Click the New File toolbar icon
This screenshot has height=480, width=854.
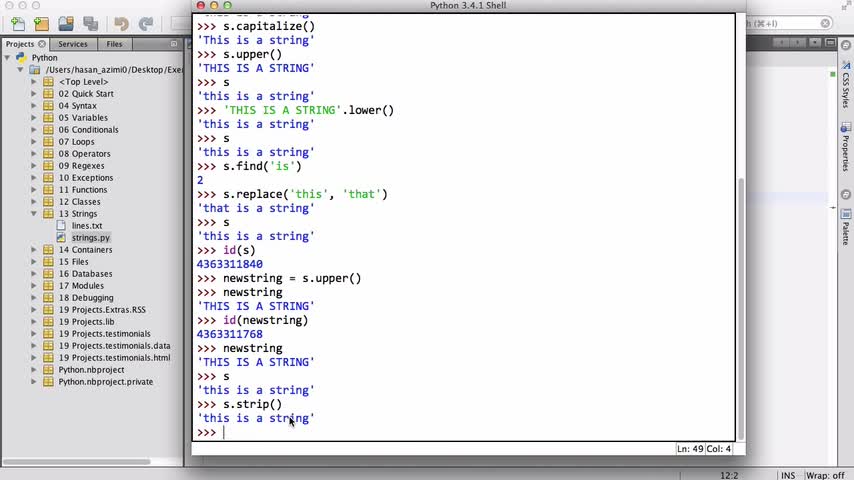(x=17, y=23)
